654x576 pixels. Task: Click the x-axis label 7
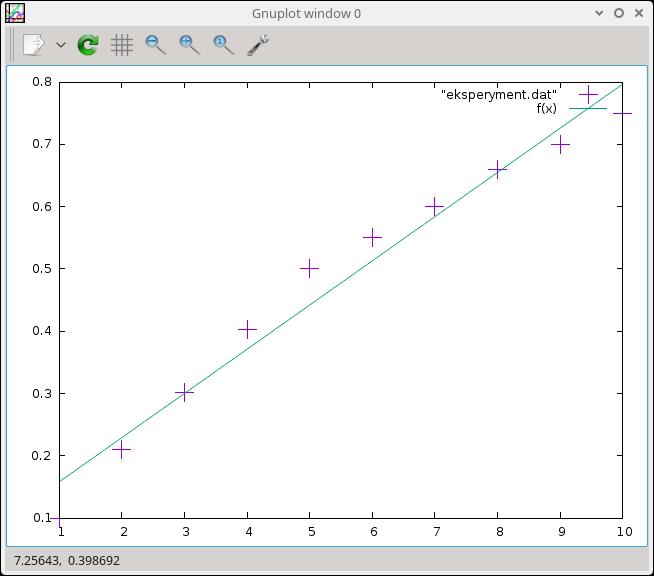coord(436,532)
